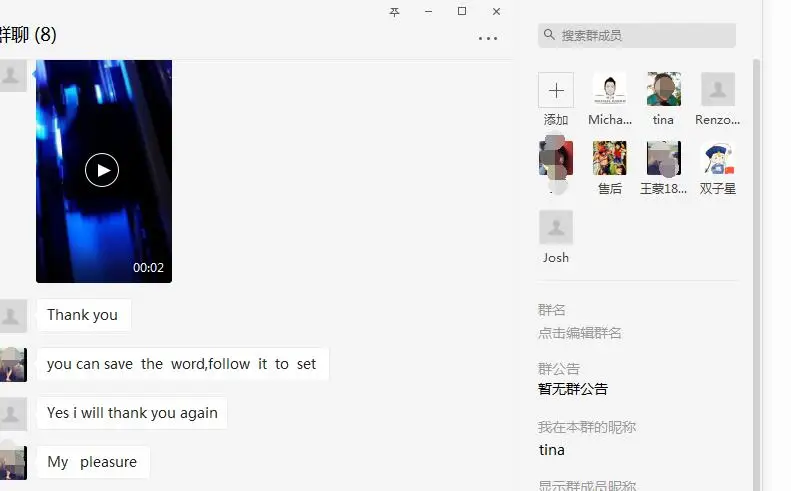The width and height of the screenshot is (791, 491).
Task: Click the "My pleasure" message bubble
Action: point(93,462)
